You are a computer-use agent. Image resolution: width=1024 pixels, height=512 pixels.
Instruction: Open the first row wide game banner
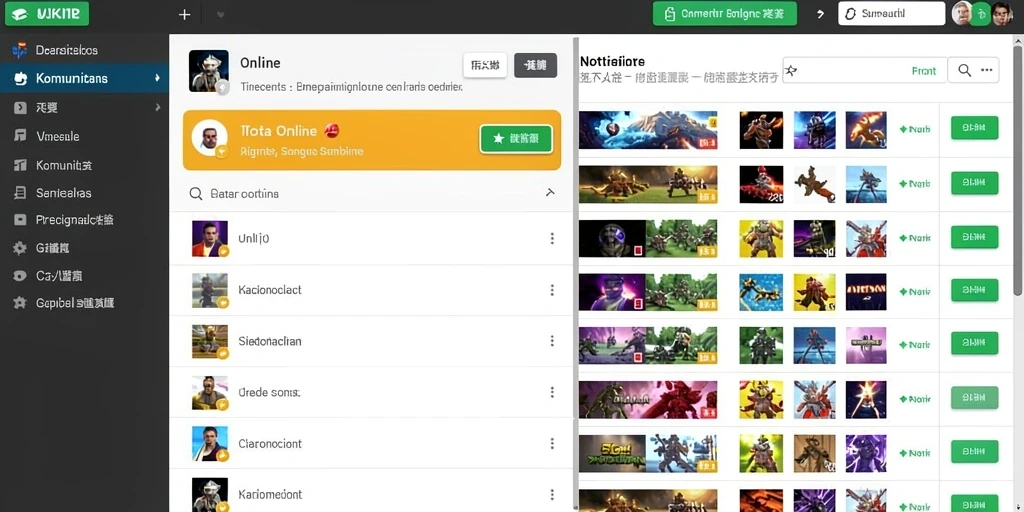(648, 129)
